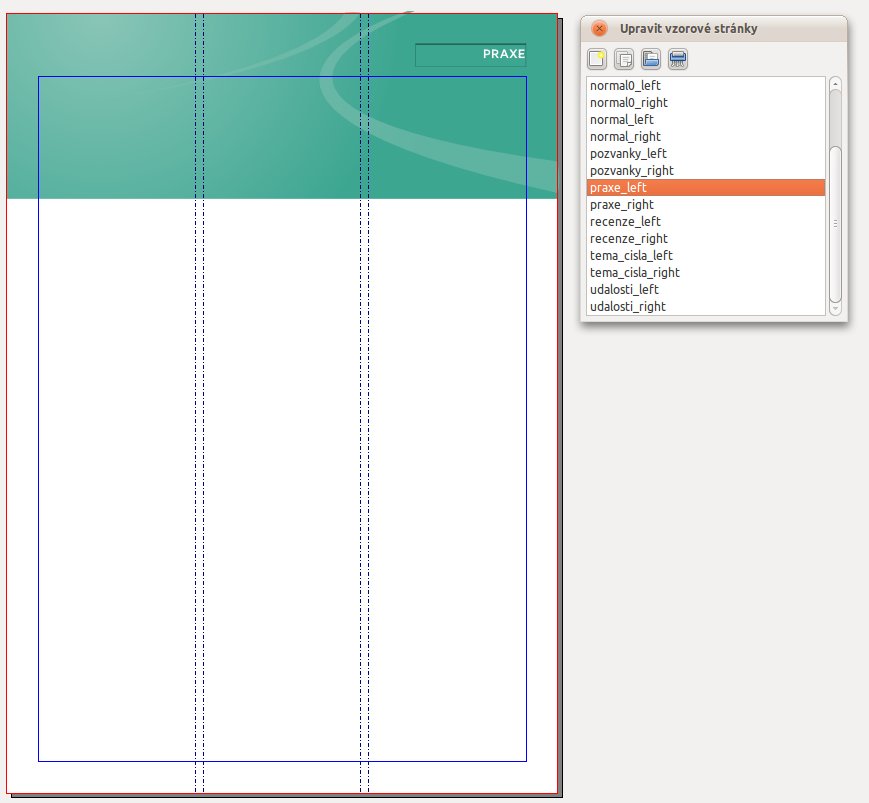
Task: Import master pages from another document
Action: click(x=651, y=59)
